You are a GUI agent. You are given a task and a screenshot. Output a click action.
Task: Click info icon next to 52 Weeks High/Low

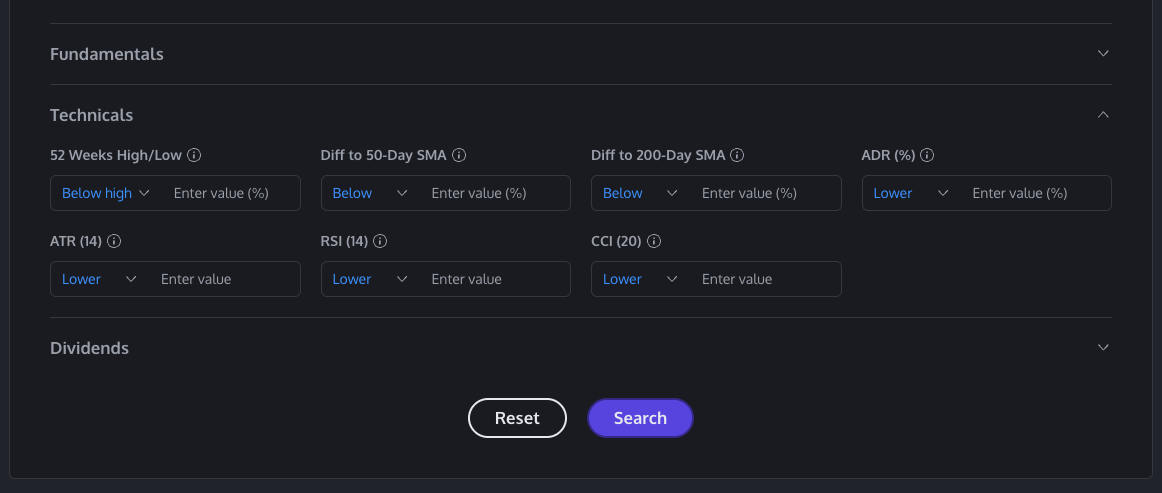(x=195, y=156)
